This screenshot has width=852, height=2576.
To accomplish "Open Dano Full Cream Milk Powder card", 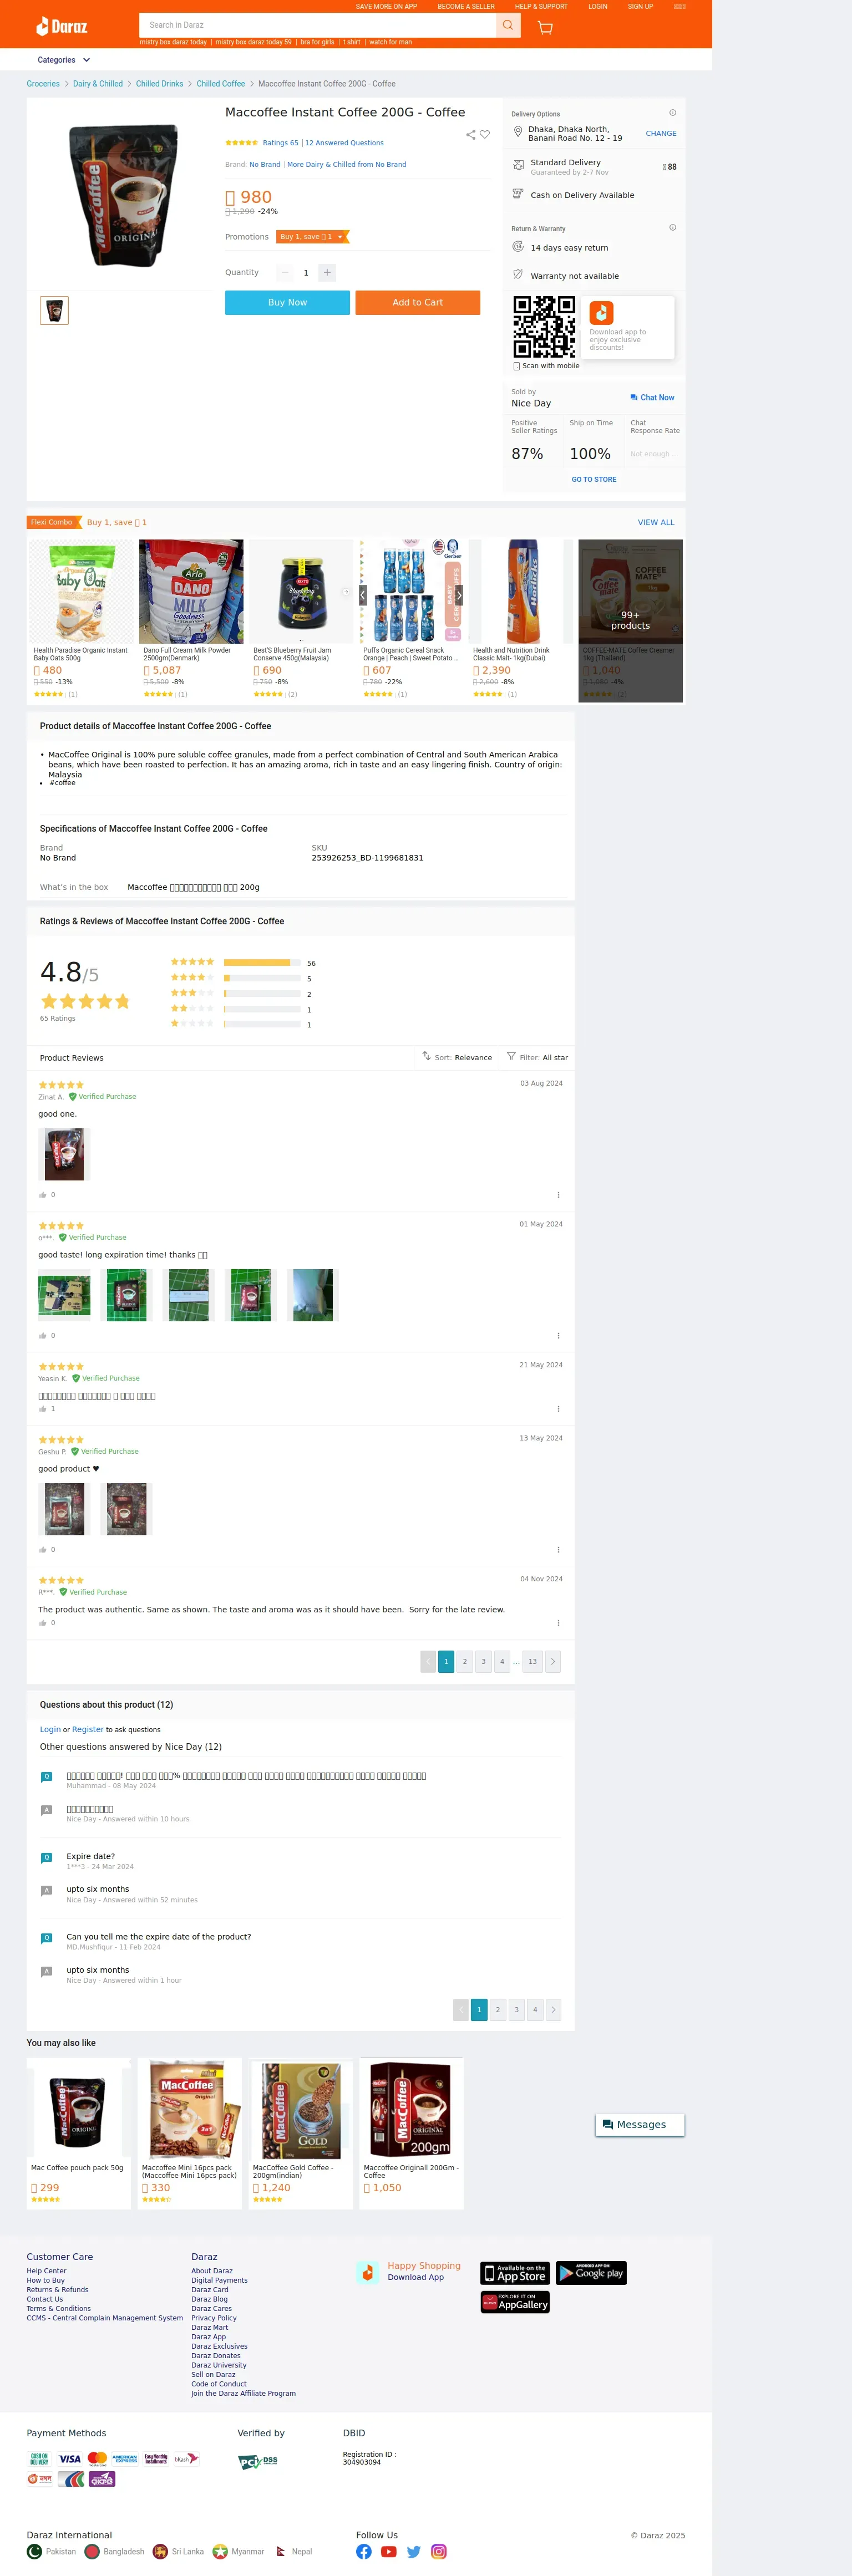I will coord(190,620).
